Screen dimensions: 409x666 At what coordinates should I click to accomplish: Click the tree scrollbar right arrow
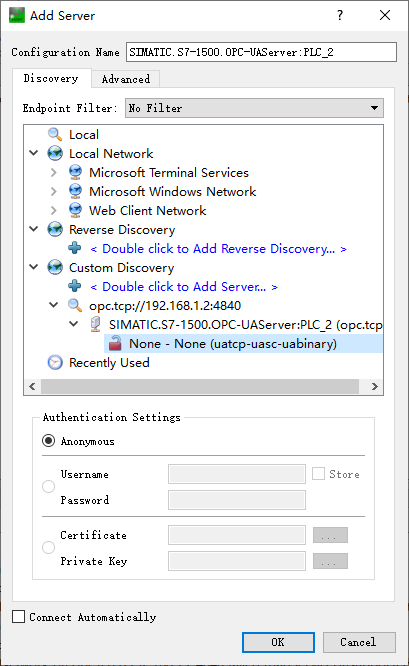click(375, 386)
